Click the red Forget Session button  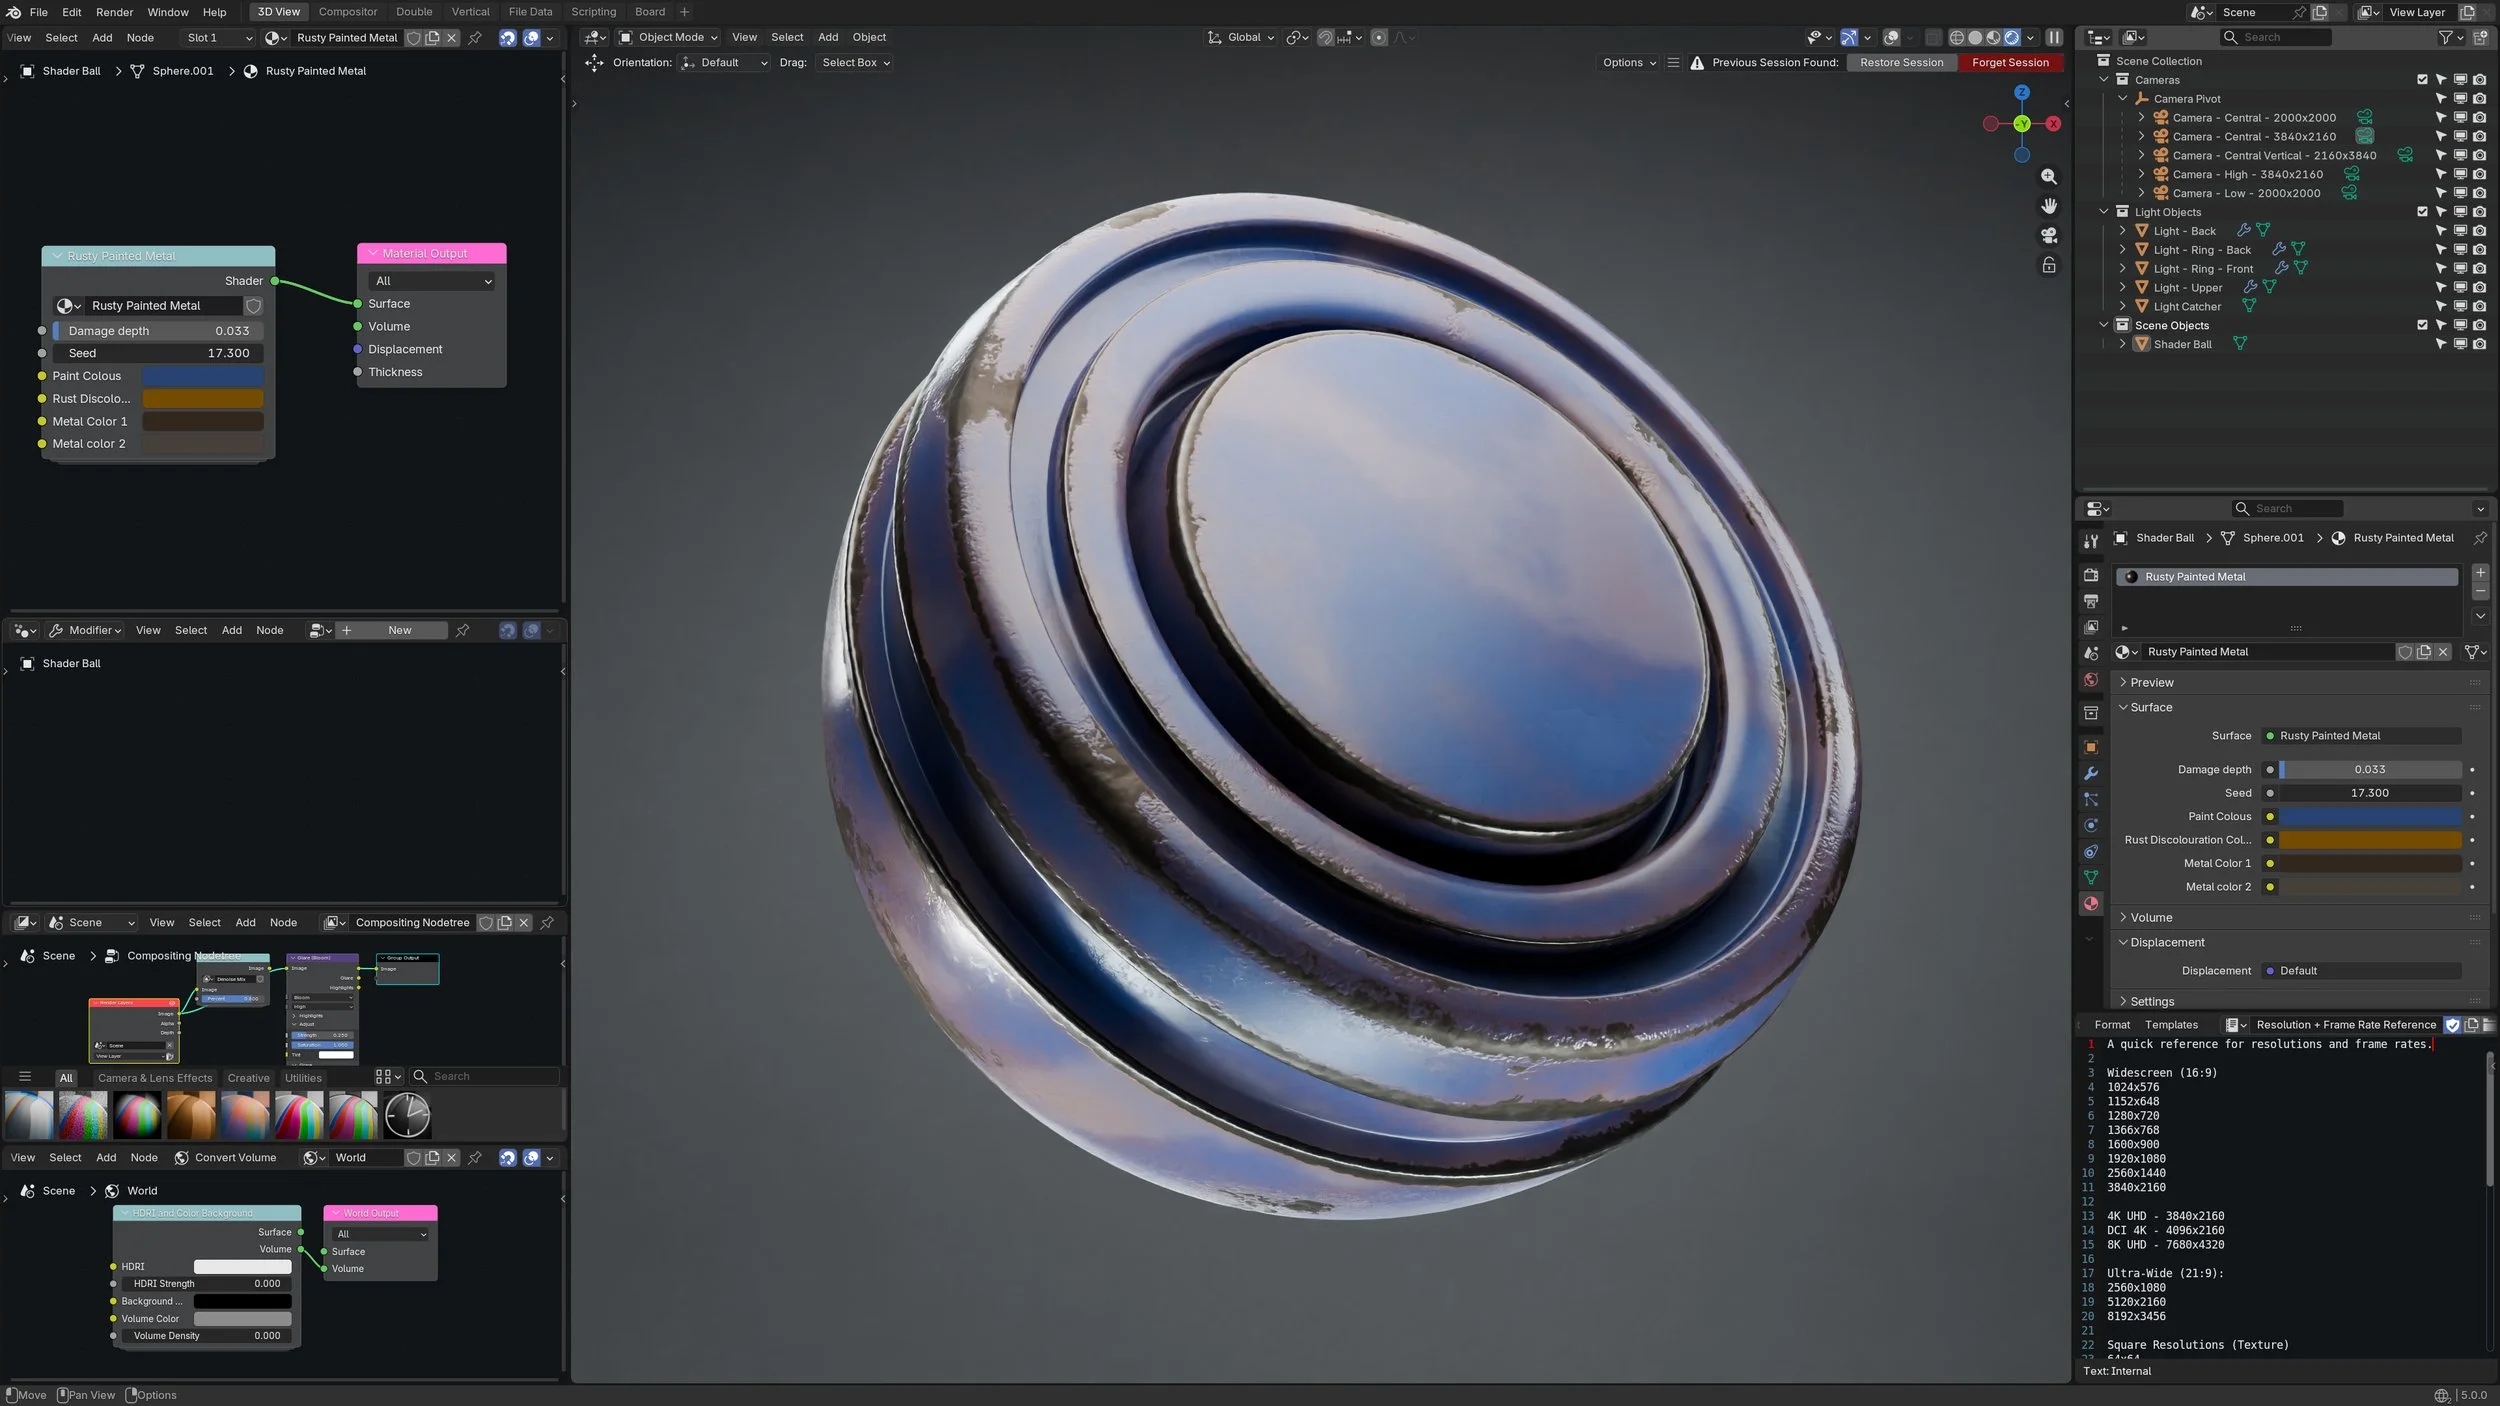pos(2010,63)
